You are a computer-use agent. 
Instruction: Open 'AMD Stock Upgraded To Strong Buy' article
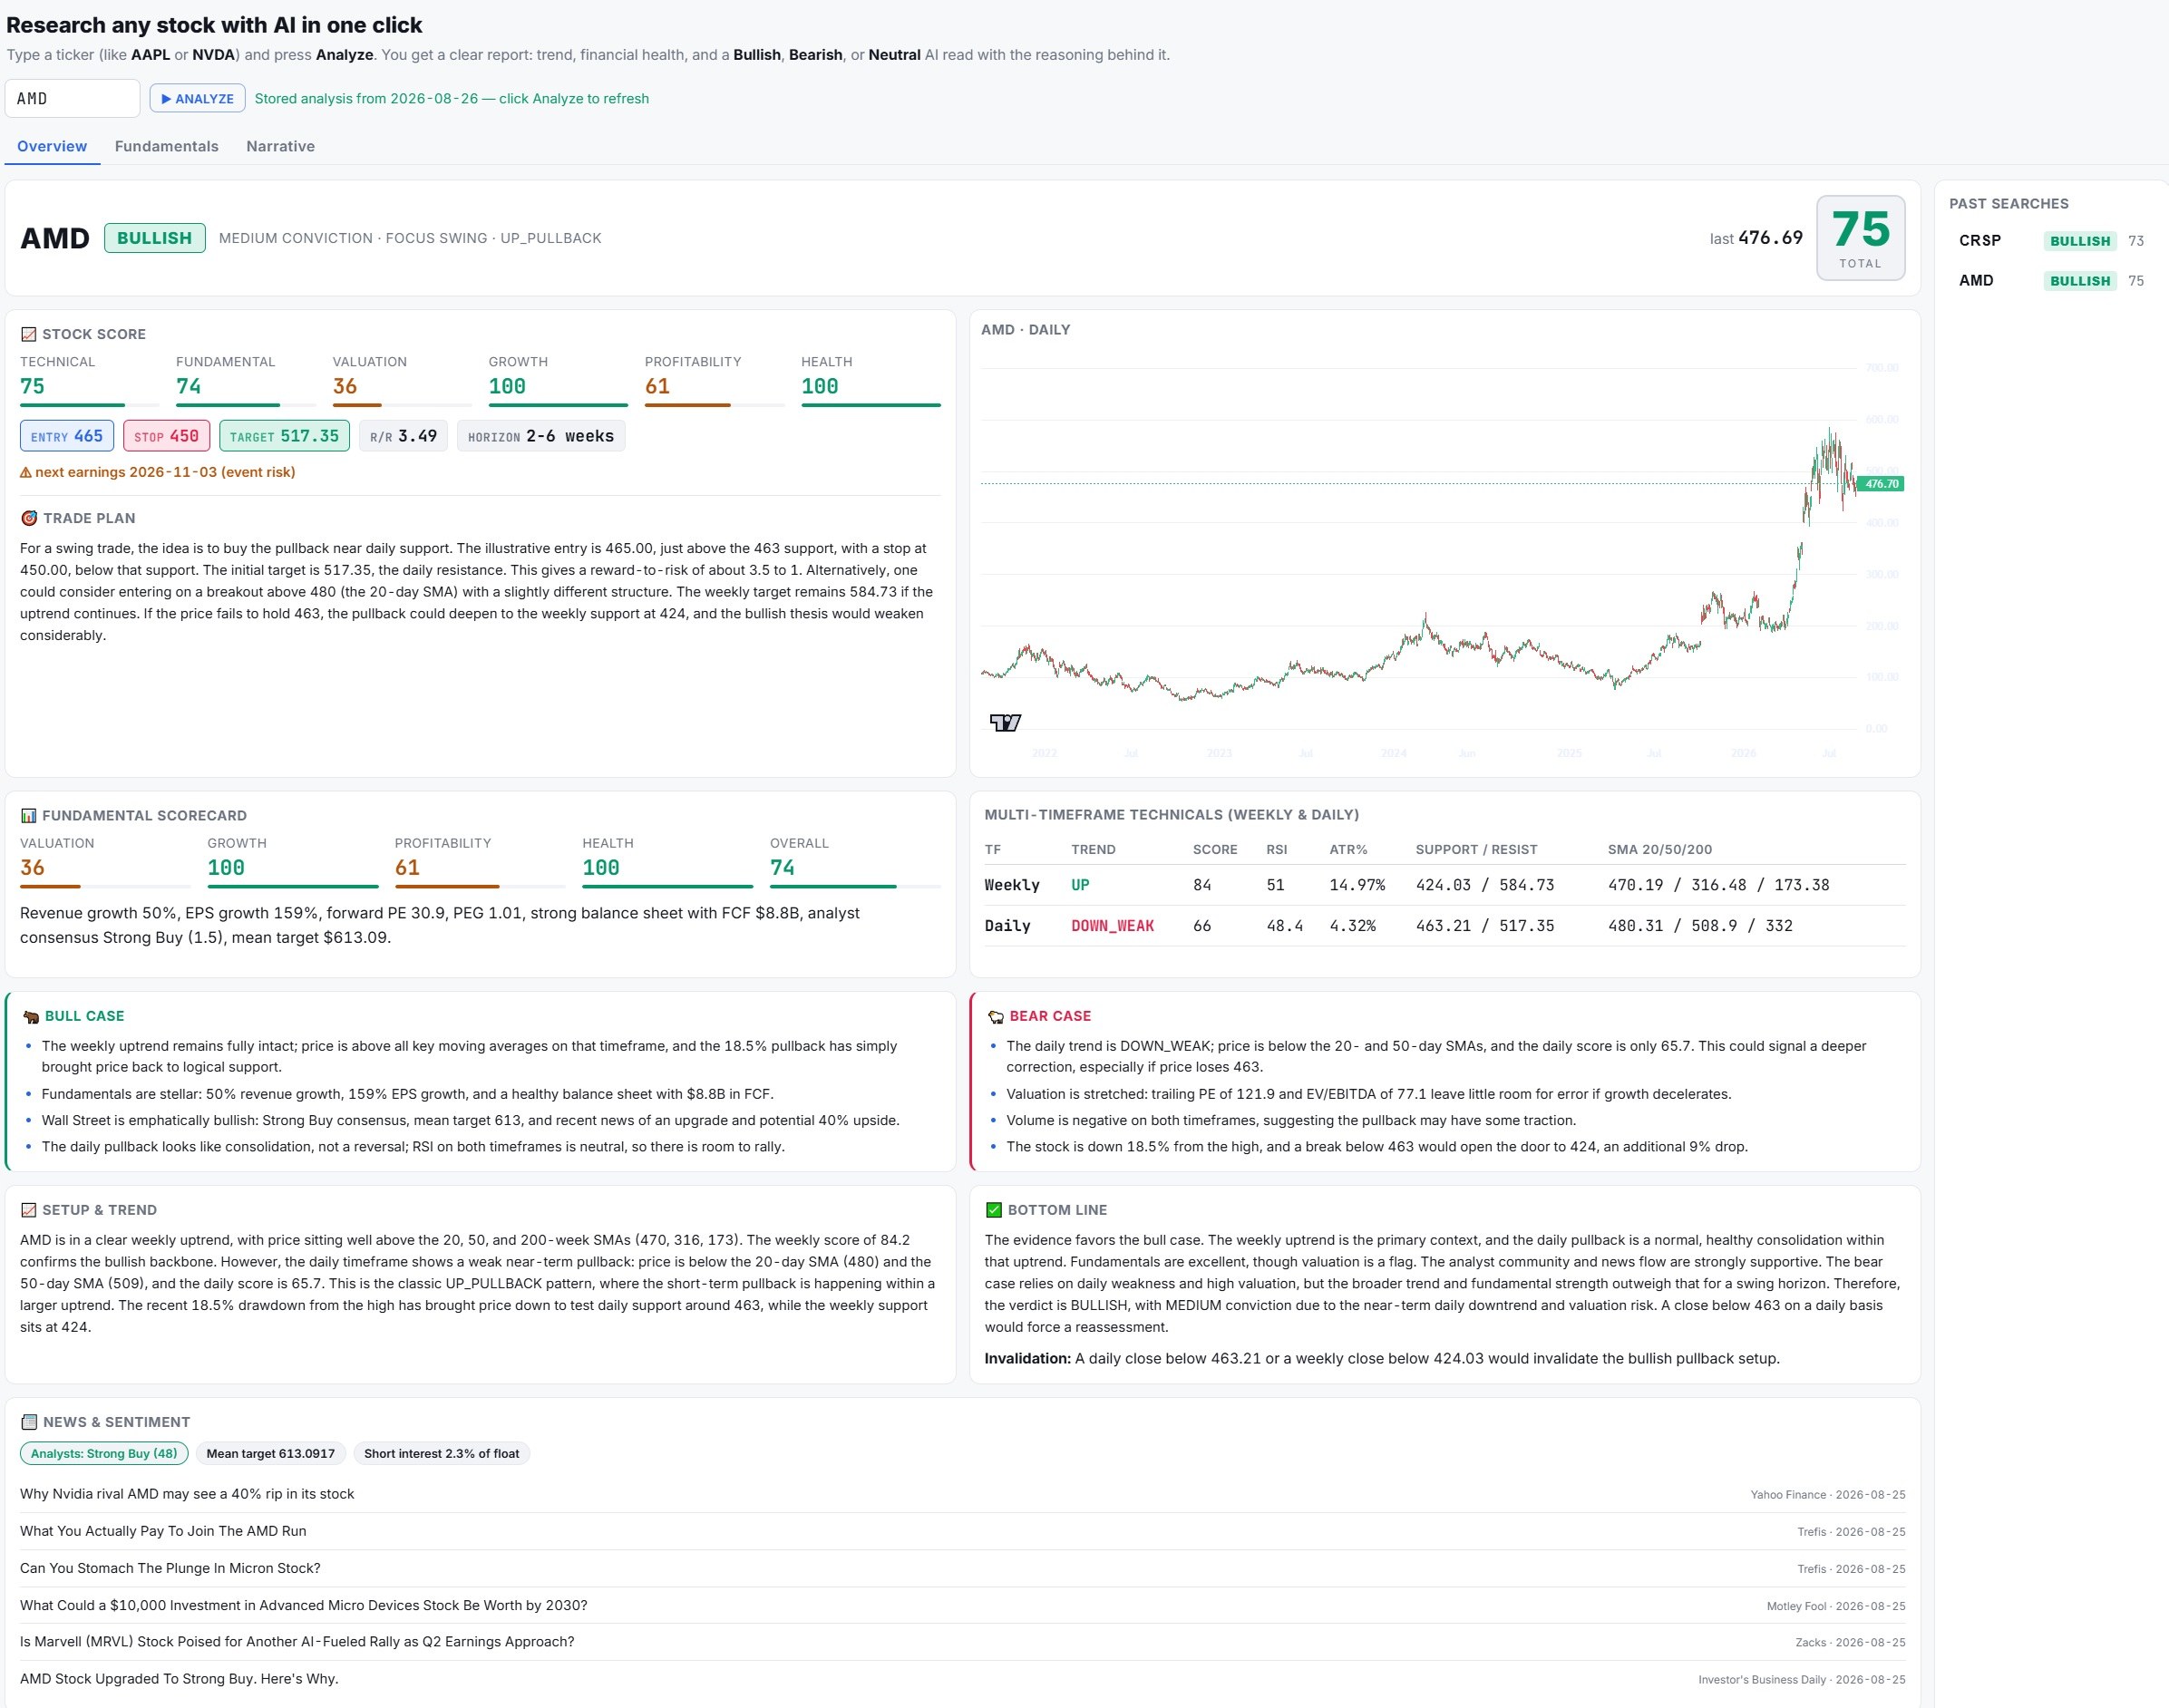pos(179,1678)
